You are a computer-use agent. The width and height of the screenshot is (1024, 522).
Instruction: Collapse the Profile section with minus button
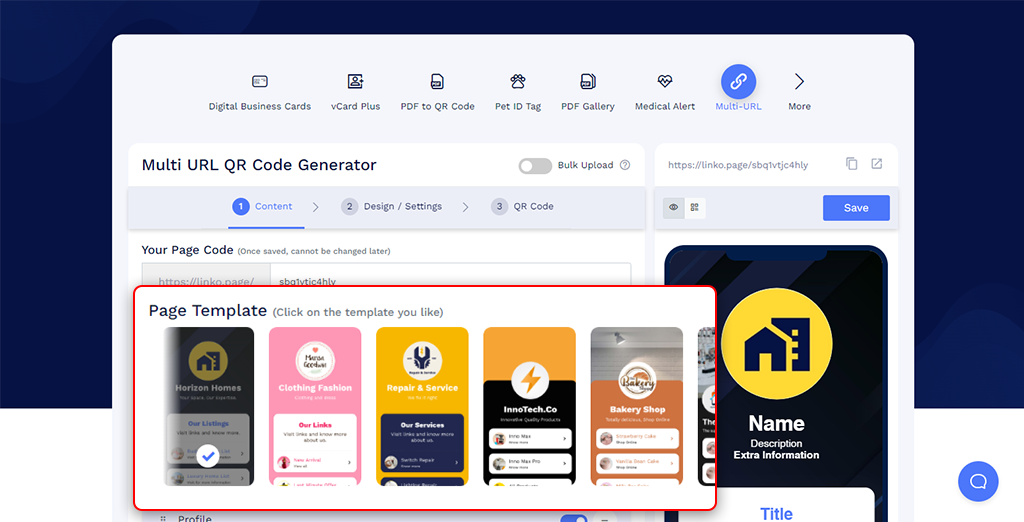605,518
